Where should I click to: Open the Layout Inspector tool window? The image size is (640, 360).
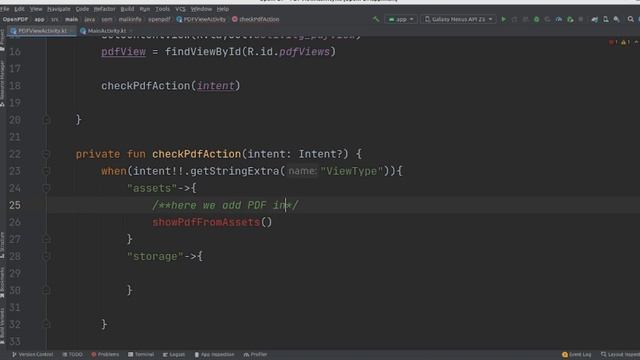620,354
